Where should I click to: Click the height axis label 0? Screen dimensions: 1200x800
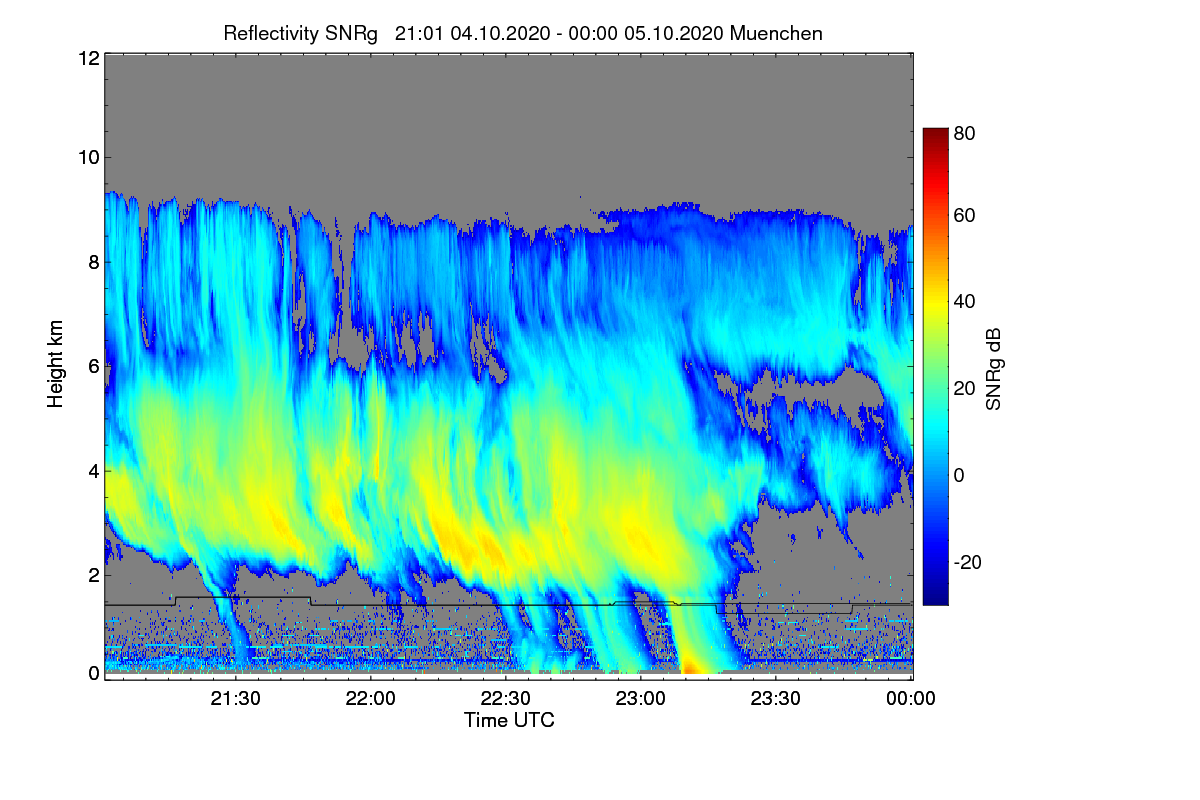tap(93, 673)
